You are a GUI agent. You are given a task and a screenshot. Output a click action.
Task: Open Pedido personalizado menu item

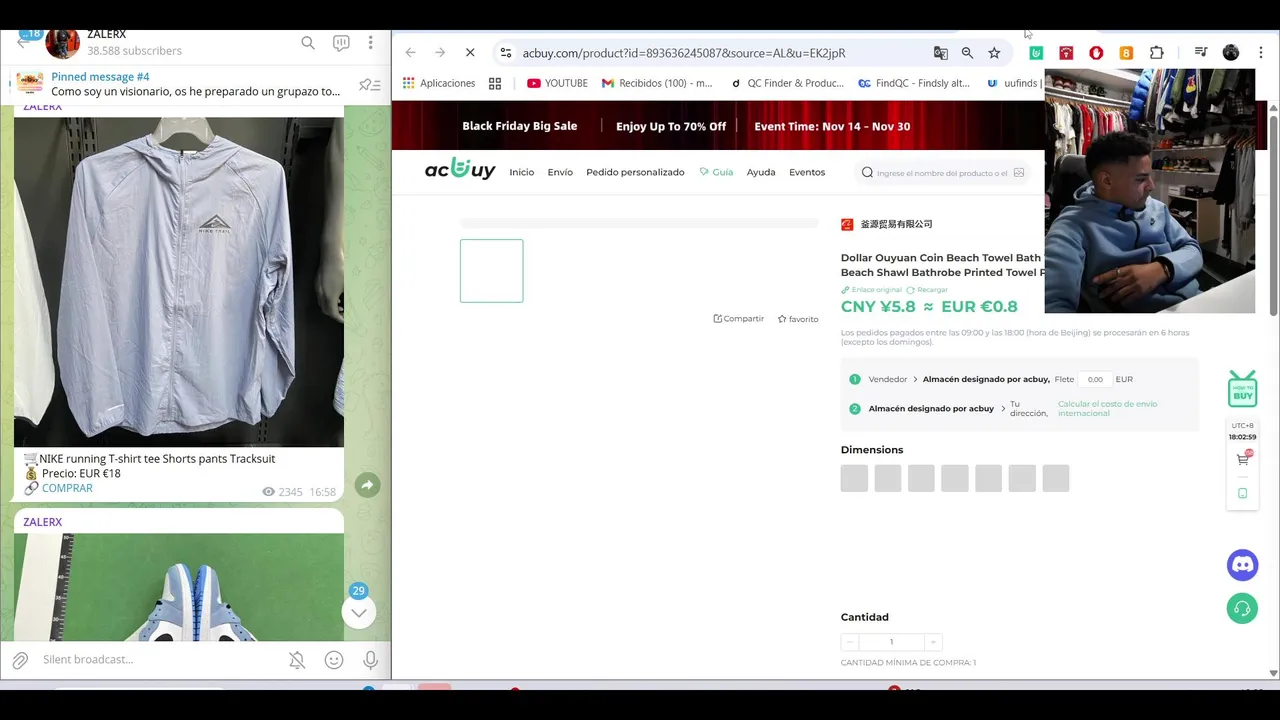(635, 172)
